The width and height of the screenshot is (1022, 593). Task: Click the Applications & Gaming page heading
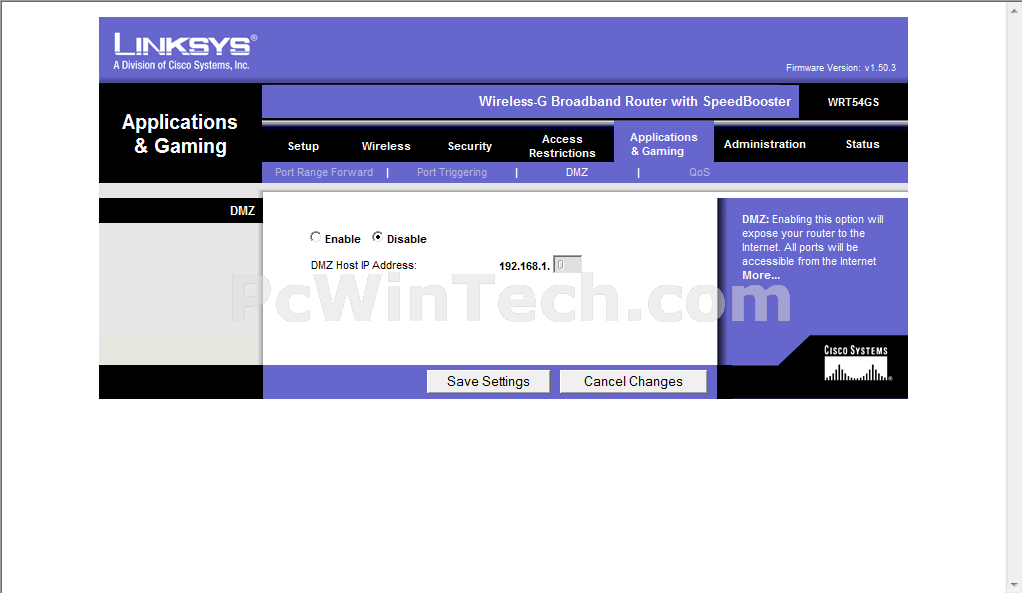click(180, 134)
